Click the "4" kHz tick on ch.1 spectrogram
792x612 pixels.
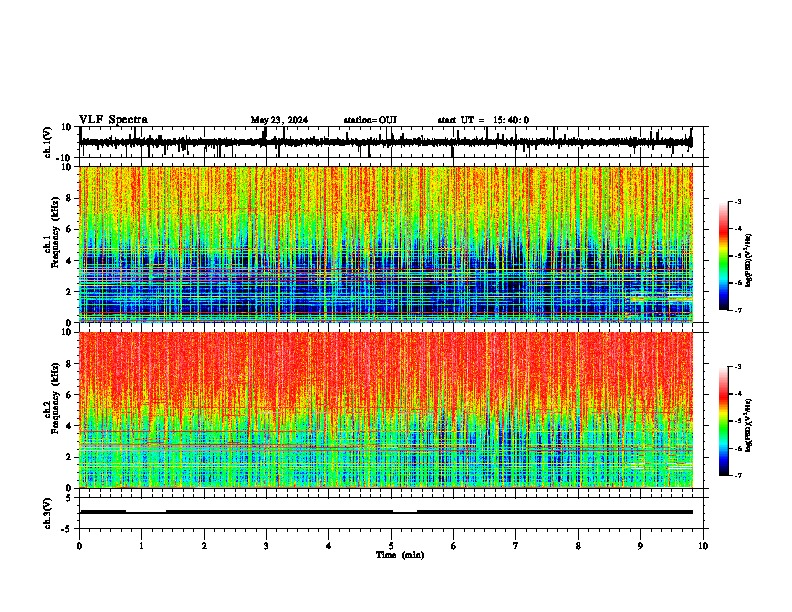(69, 261)
